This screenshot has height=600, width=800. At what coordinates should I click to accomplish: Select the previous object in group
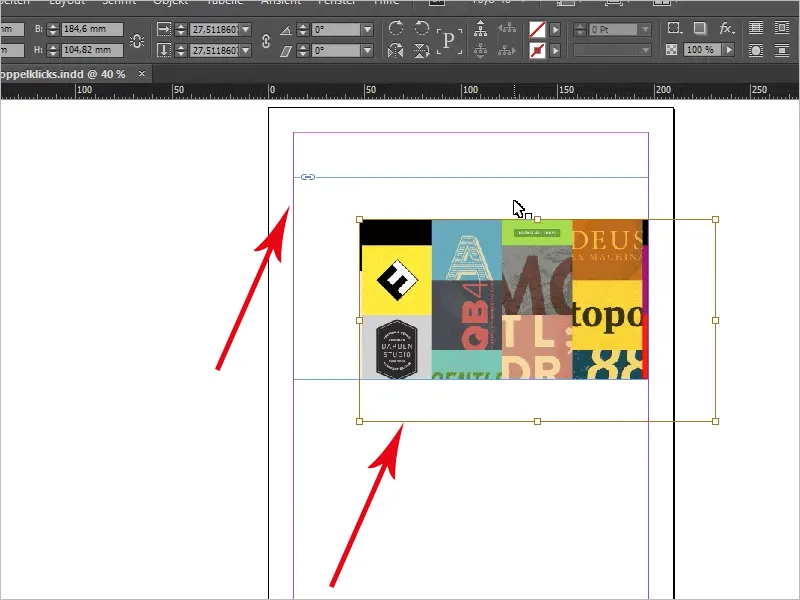point(507,29)
